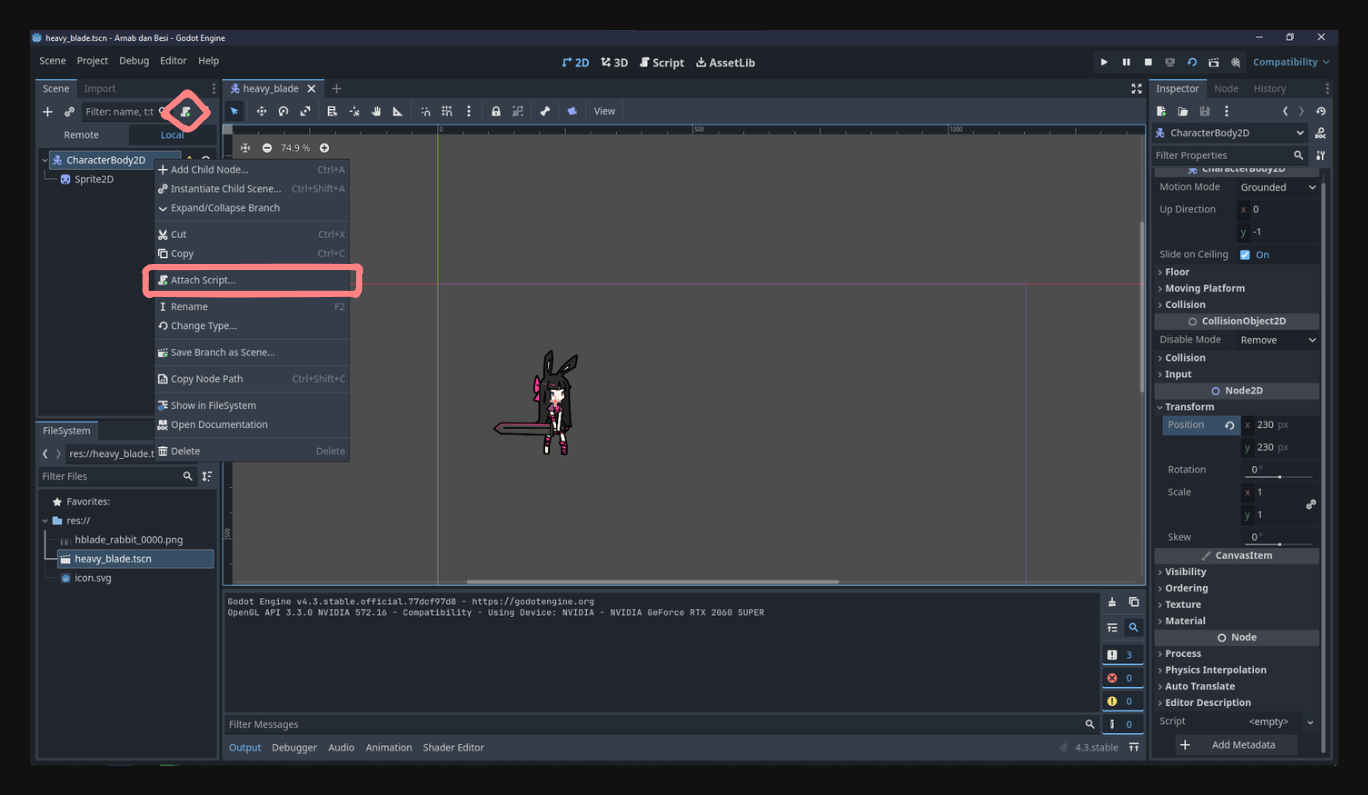The height and width of the screenshot is (795, 1368).
Task: Clear the output log
Action: [1112, 602]
